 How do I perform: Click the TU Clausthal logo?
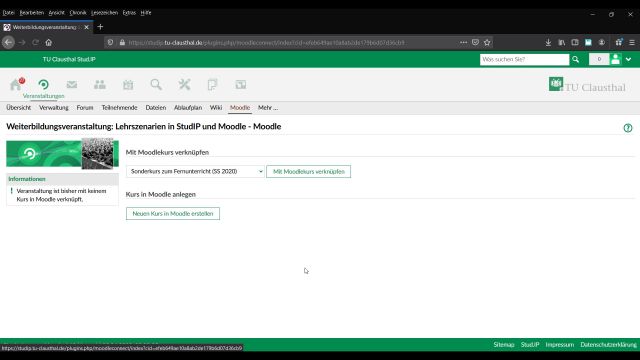click(587, 85)
